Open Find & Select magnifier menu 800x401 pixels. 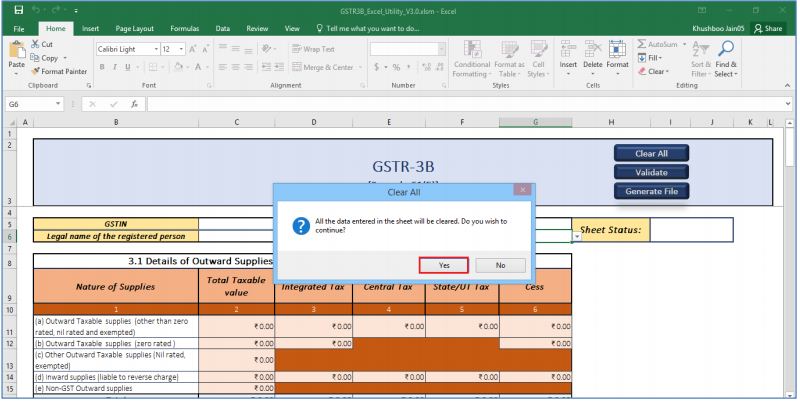726,59
